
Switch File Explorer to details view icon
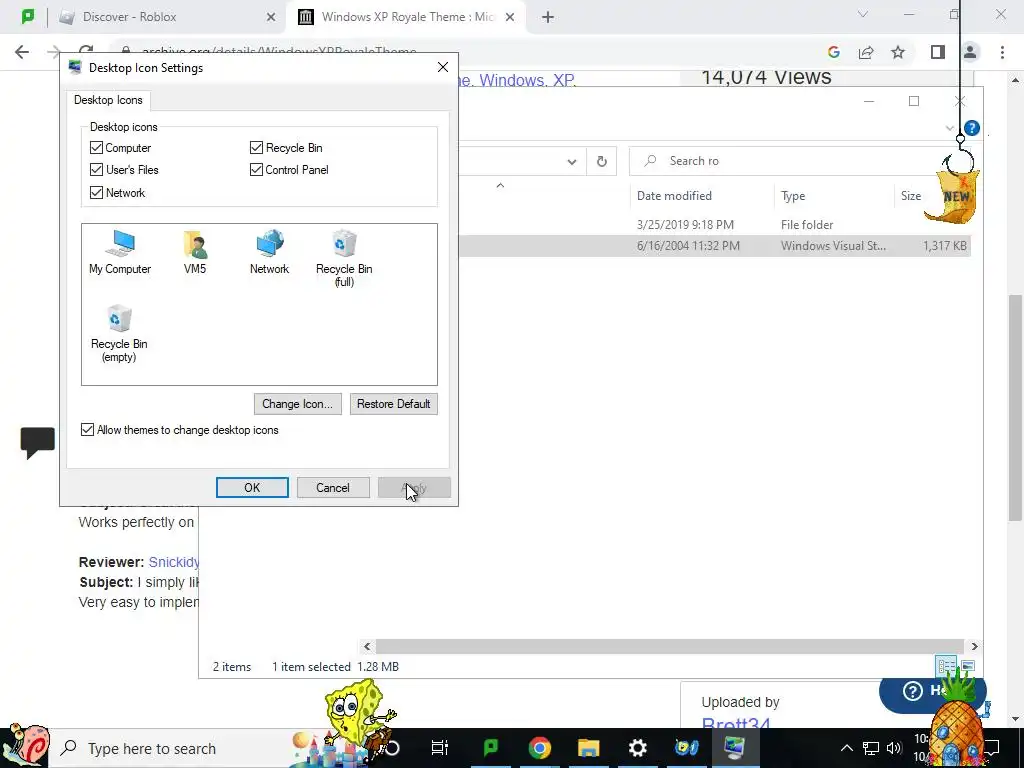(x=946, y=666)
